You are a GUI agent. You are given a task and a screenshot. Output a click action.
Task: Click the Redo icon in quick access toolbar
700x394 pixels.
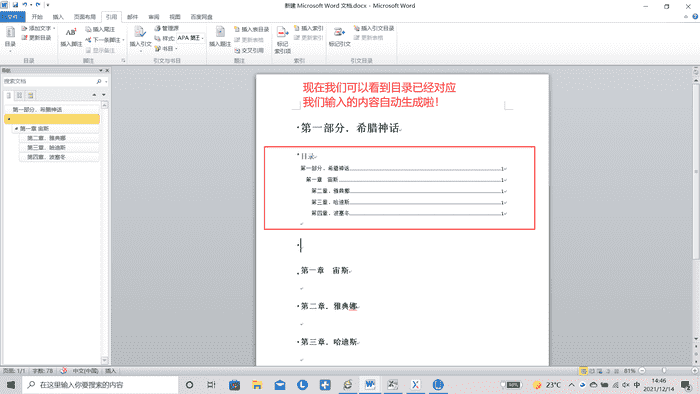click(38, 5)
